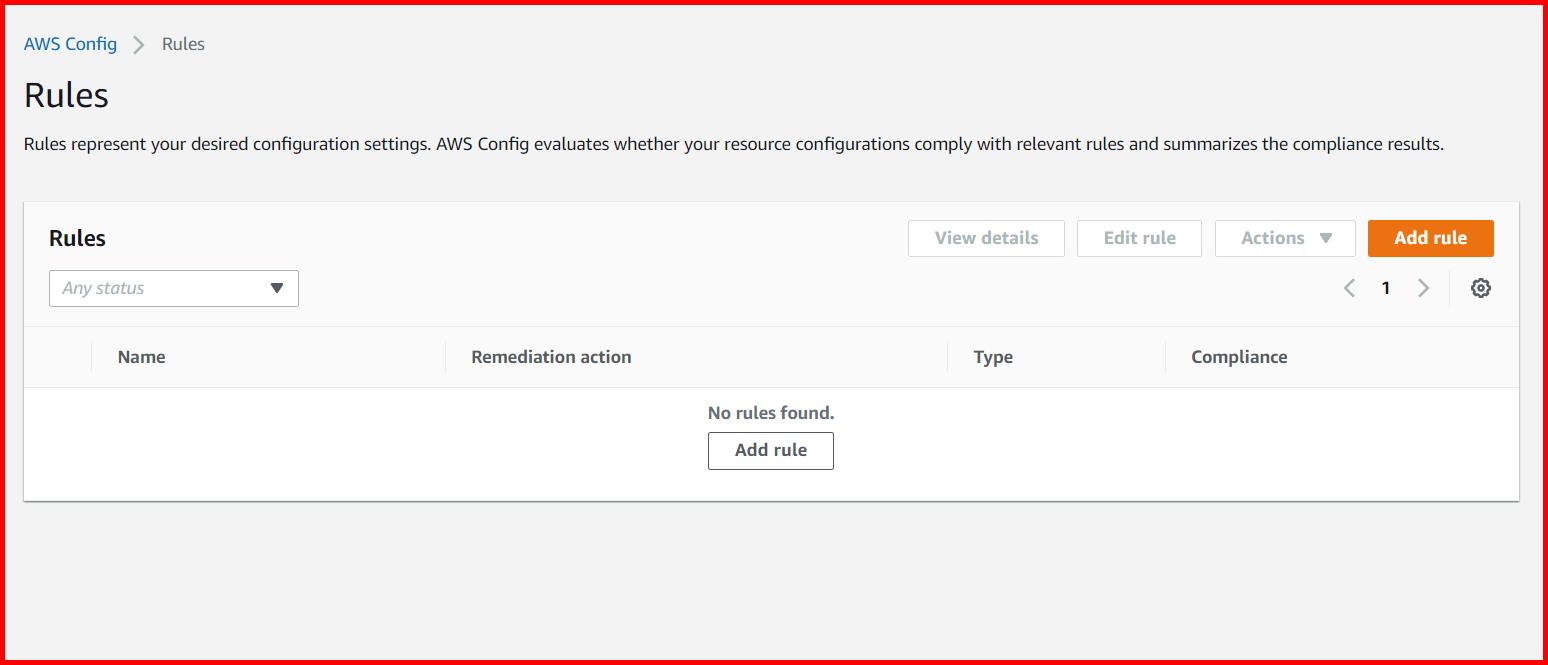Select page 1 in pagination

pyautogui.click(x=1386, y=287)
